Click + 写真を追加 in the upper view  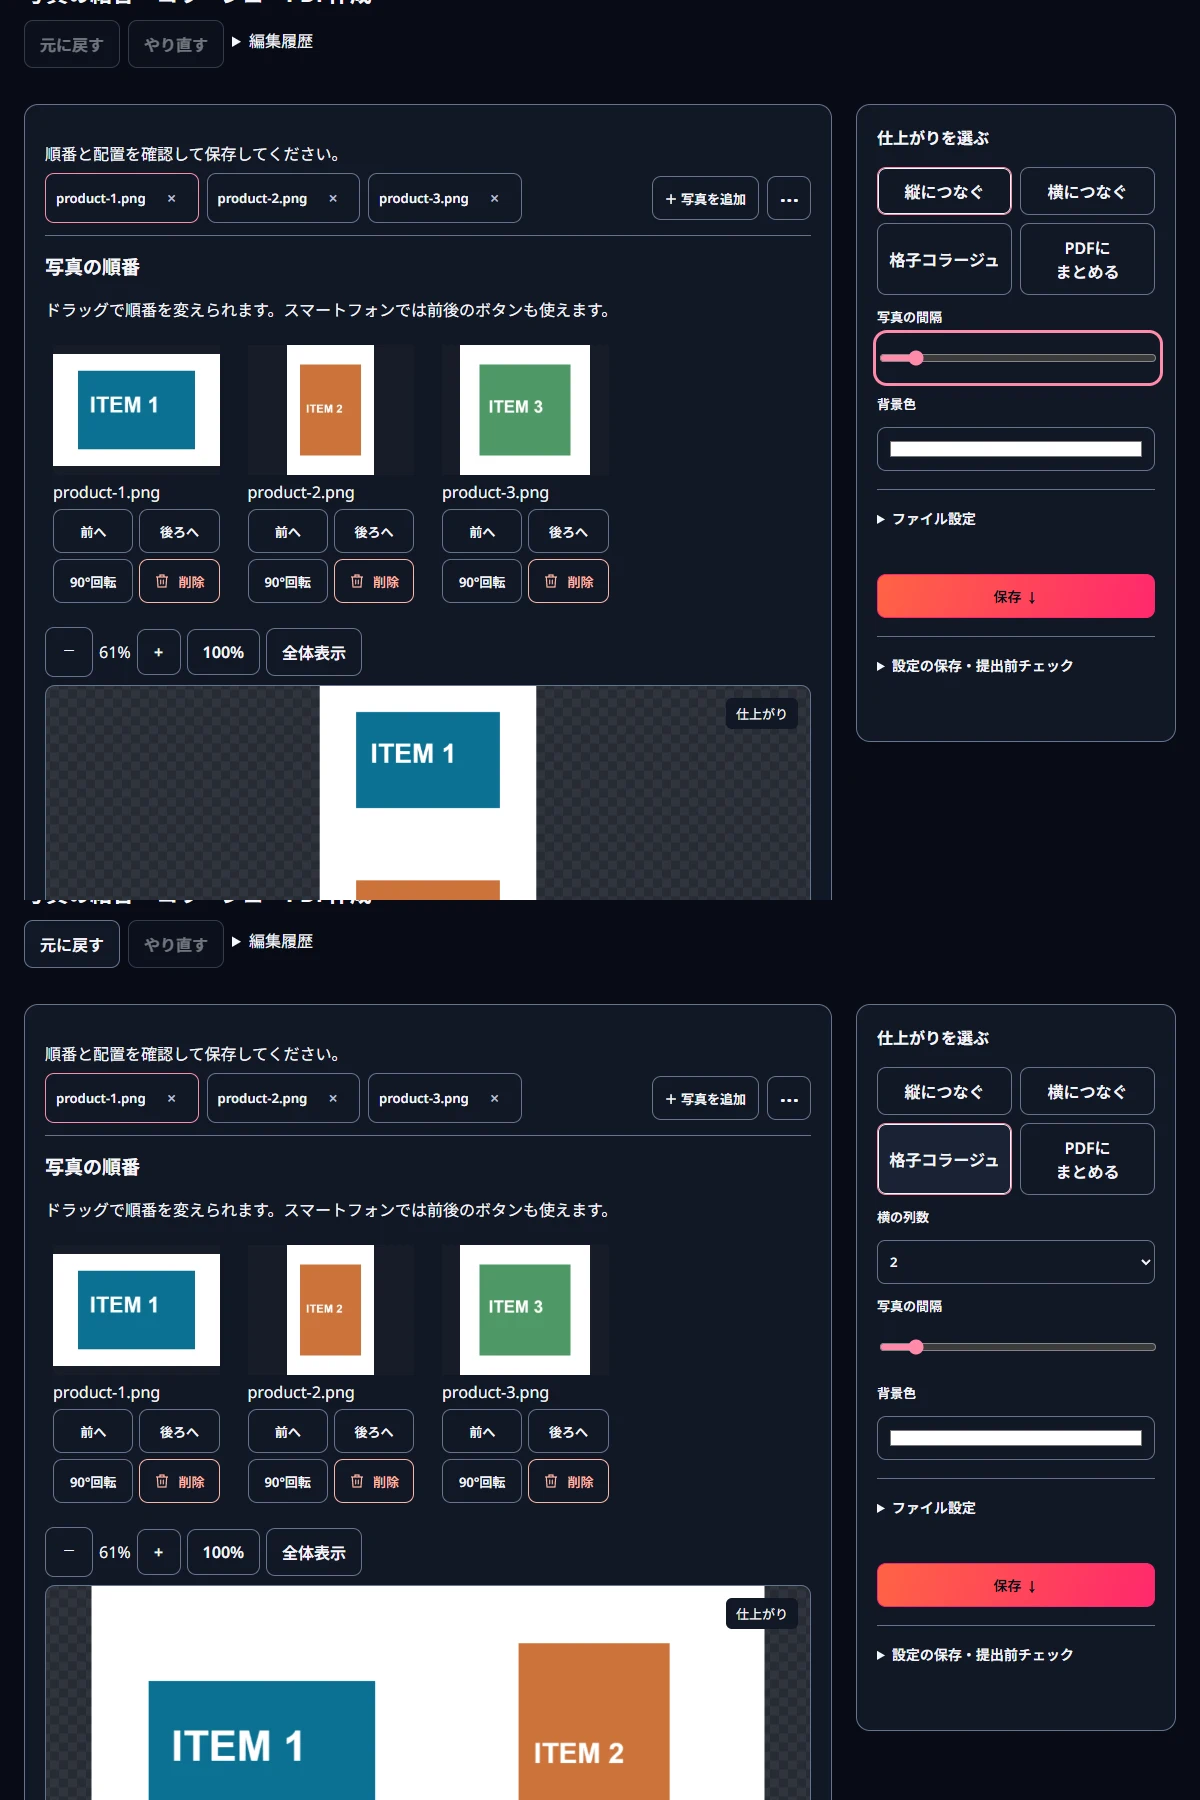tap(705, 199)
